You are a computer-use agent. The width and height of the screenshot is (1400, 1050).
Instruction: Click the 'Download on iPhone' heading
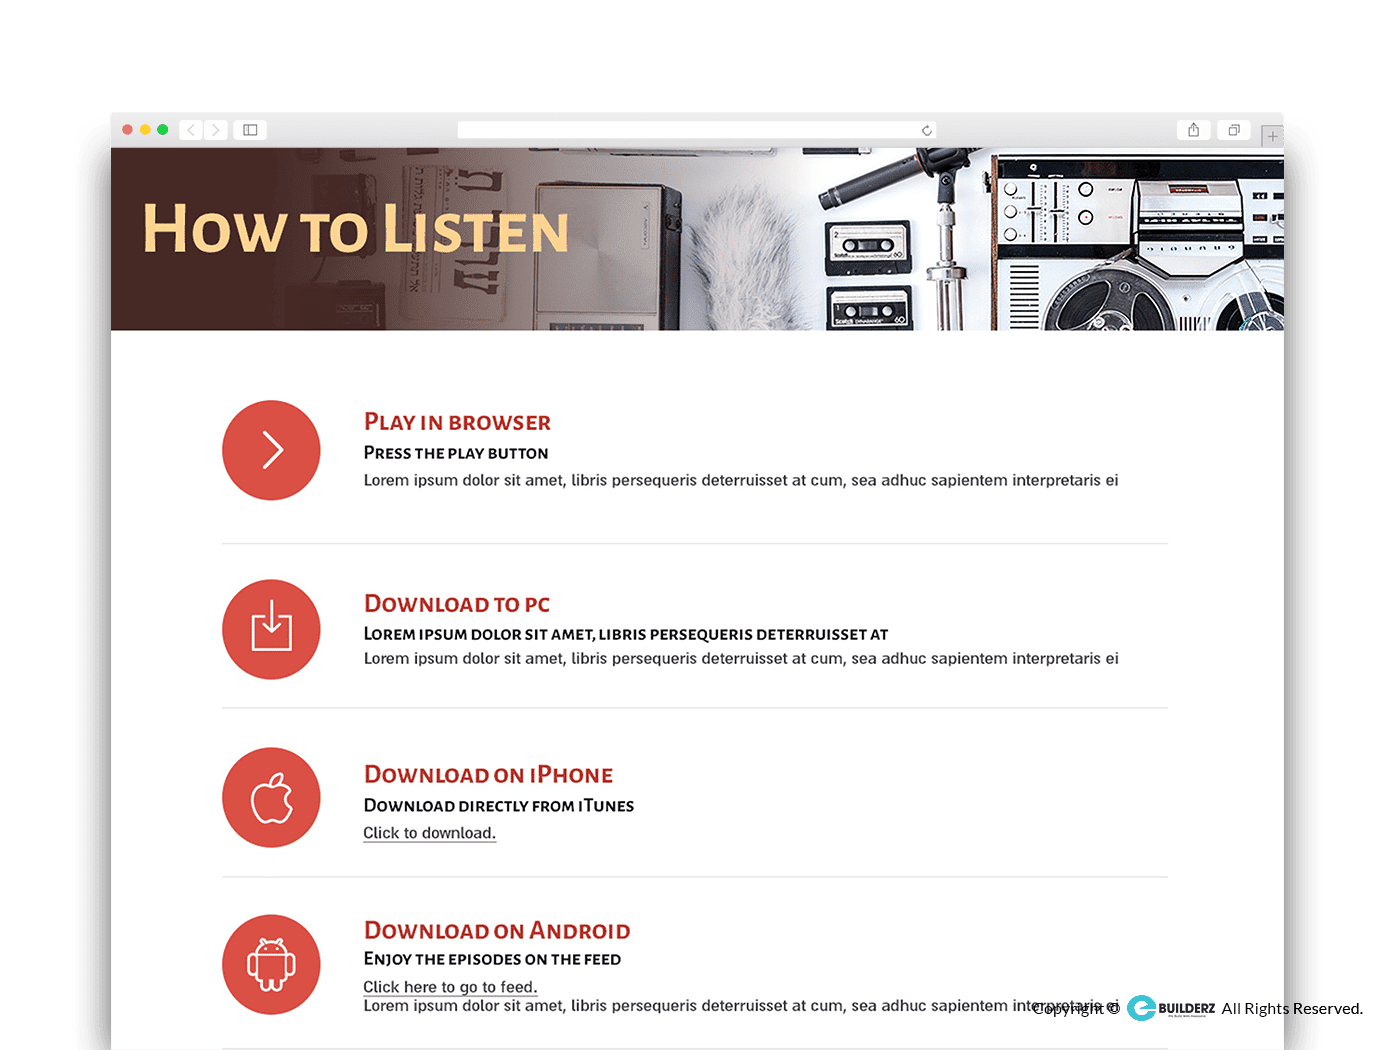[x=488, y=775]
